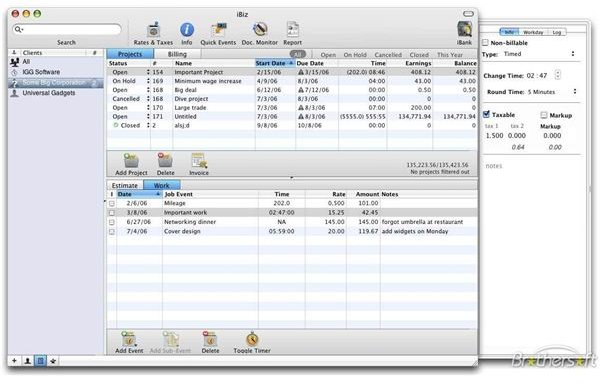This screenshot has width=600, height=385.
Task: Click the Add Project icon
Action: (131, 161)
